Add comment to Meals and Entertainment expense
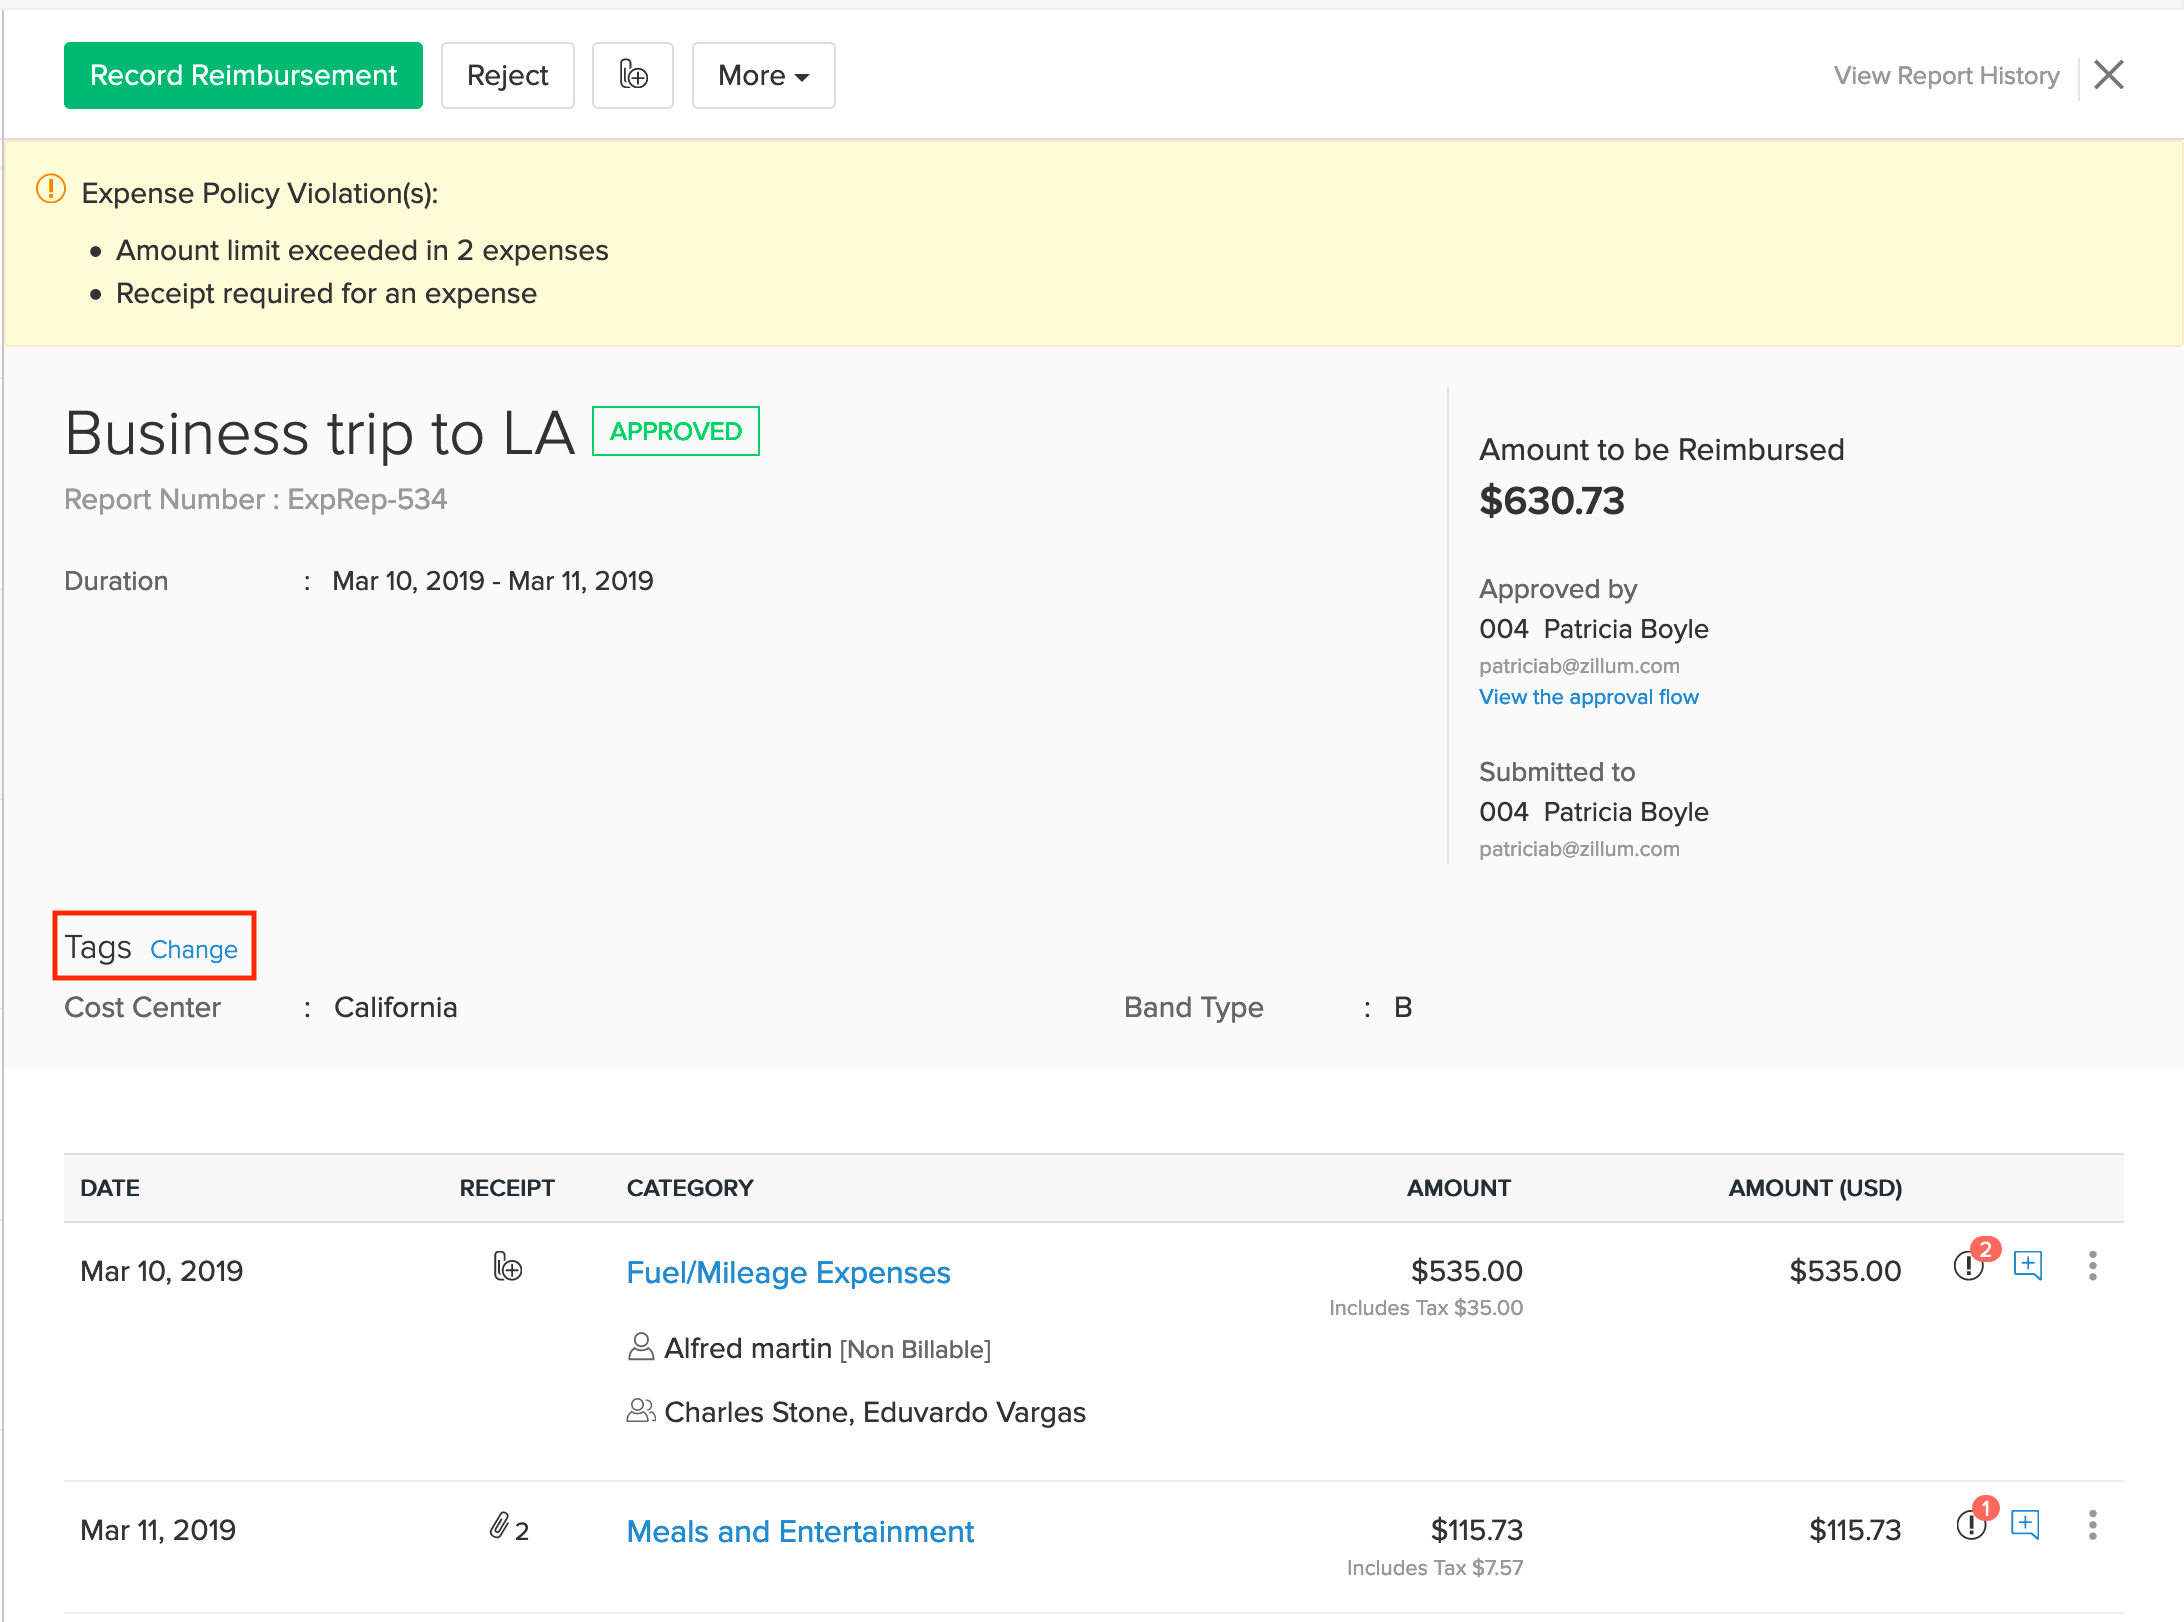The width and height of the screenshot is (2184, 1622). (x=2025, y=1524)
